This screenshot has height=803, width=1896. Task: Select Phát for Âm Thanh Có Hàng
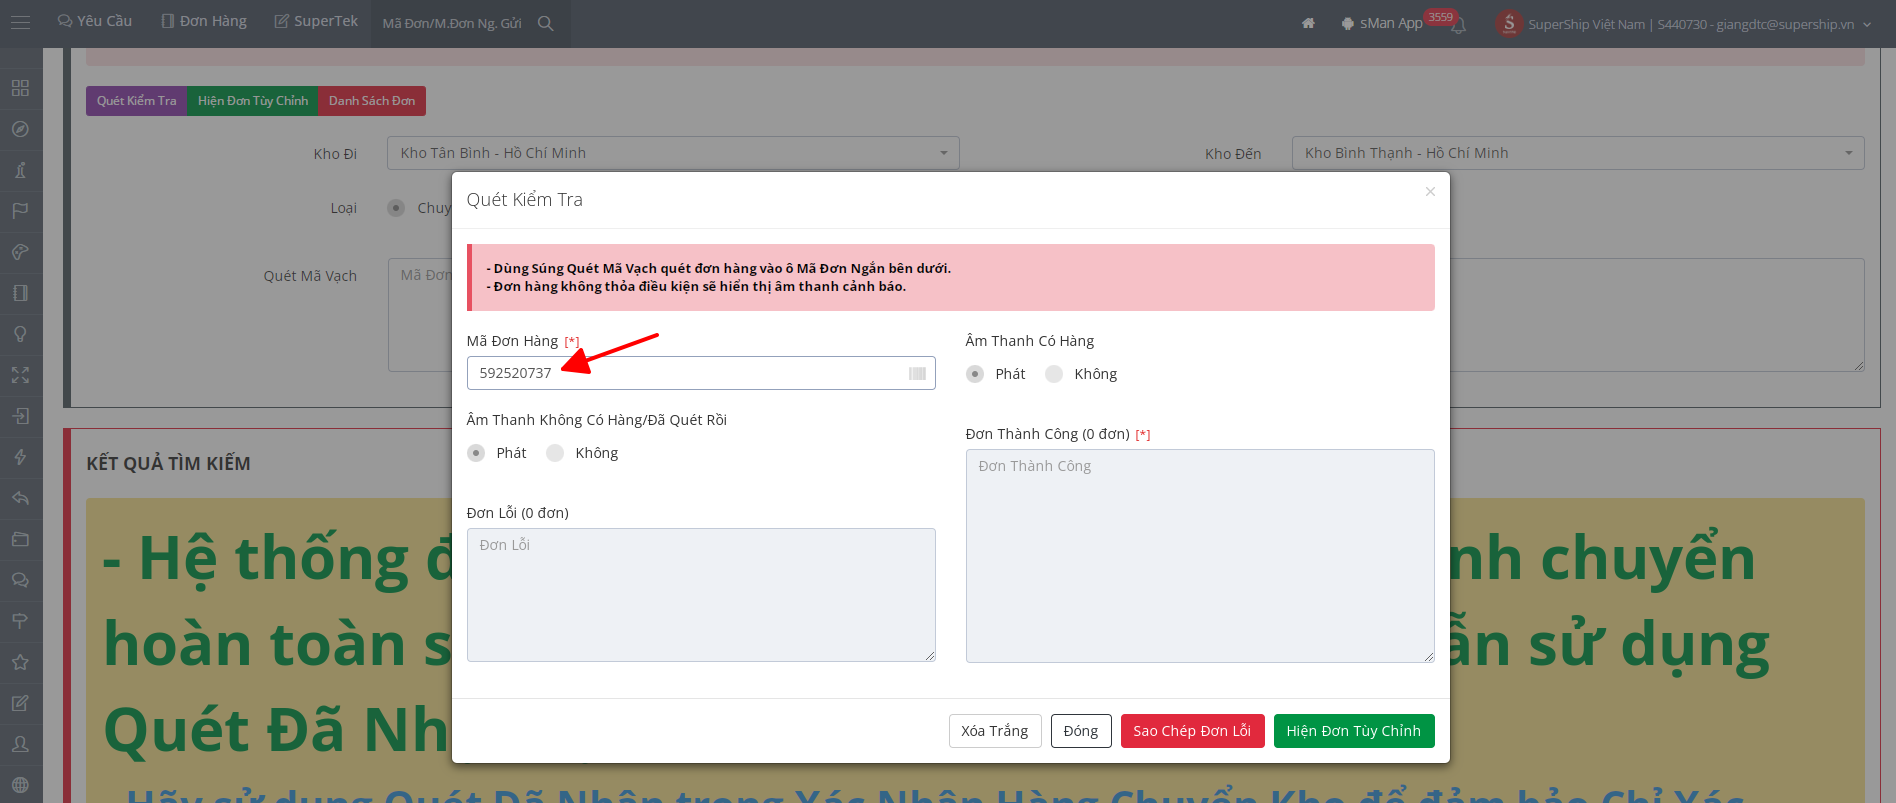[975, 374]
